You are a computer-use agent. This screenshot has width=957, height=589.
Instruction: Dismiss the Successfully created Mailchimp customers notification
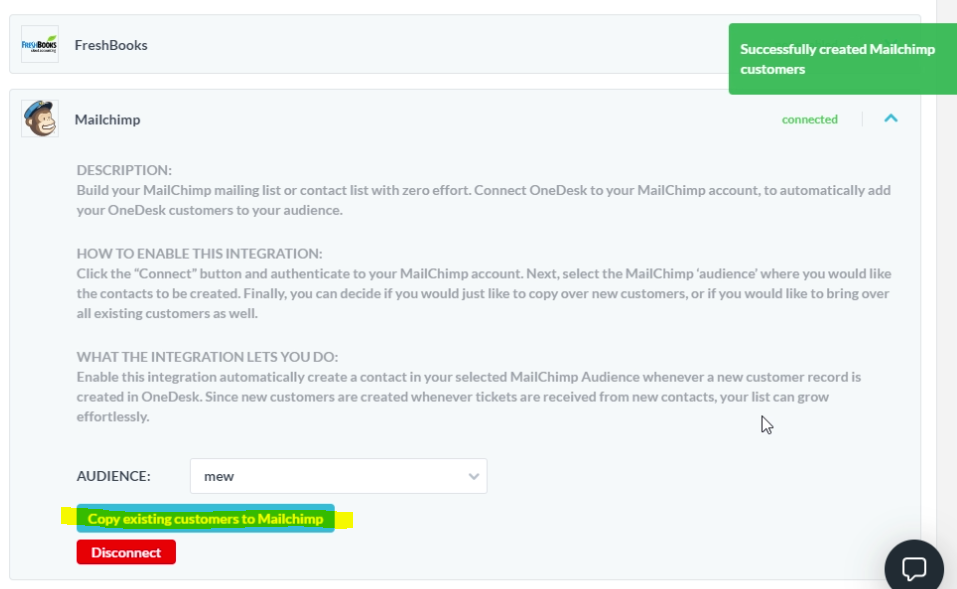[842, 59]
